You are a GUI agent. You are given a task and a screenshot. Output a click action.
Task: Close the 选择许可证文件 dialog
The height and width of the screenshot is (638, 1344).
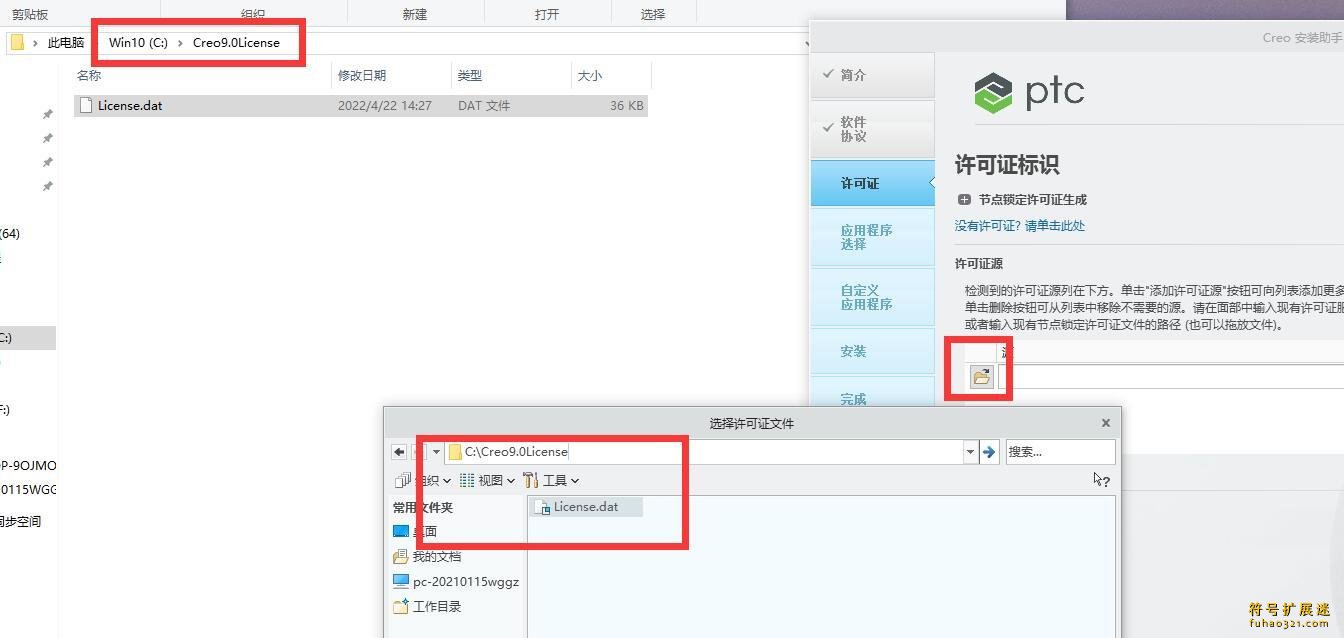(x=1106, y=423)
